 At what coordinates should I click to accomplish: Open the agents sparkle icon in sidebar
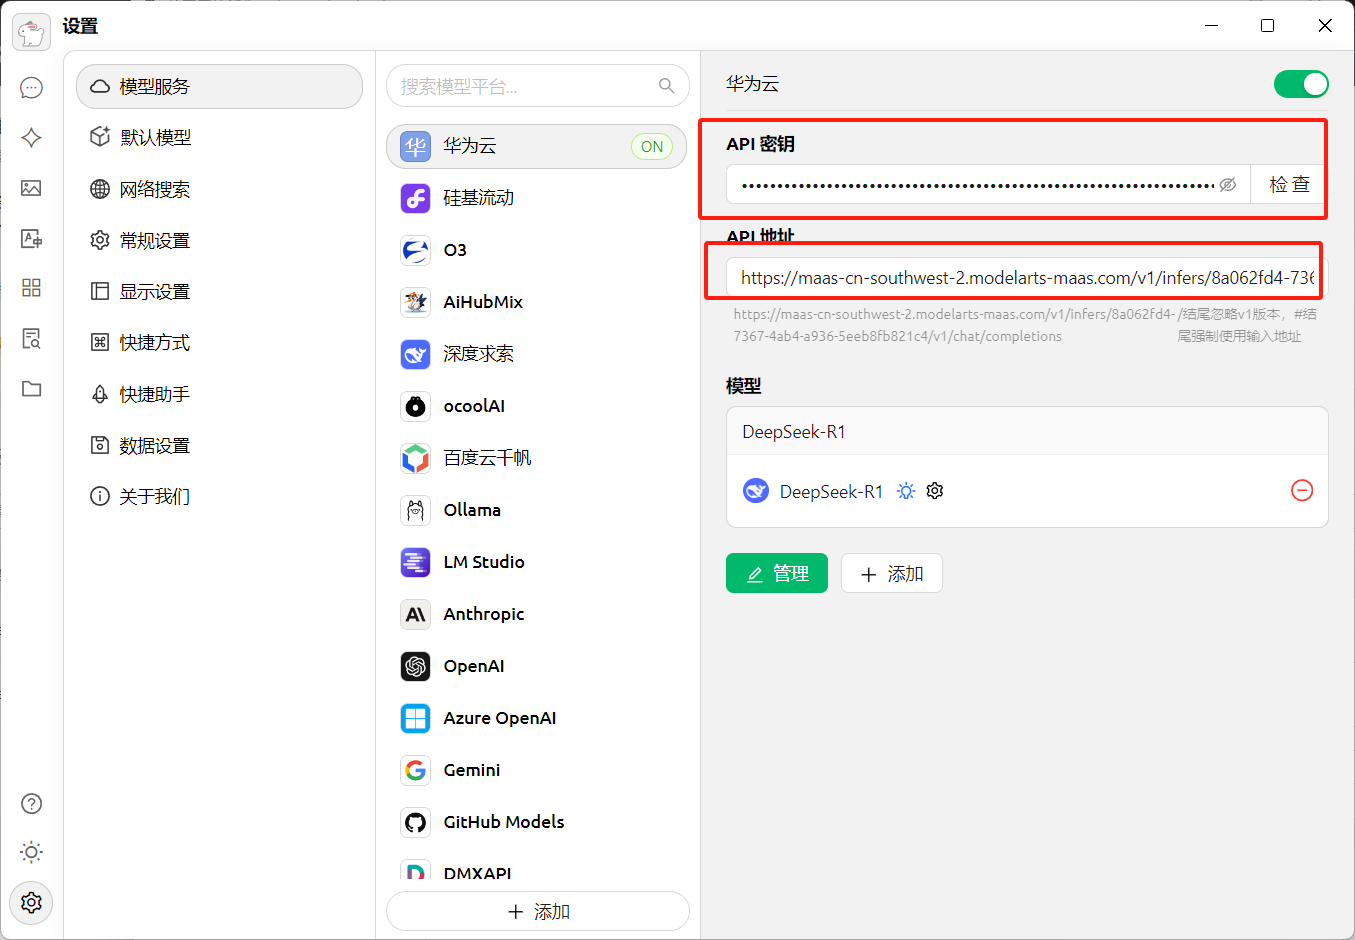coord(31,138)
